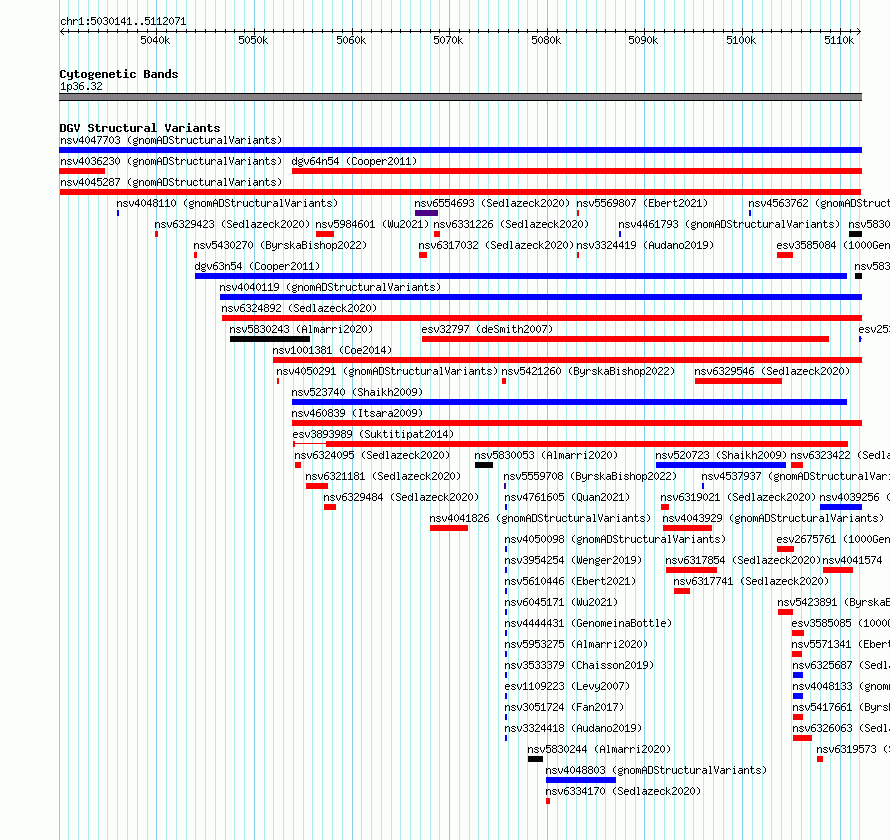Select nsv3324418 Audano2019 label

click(x=573, y=728)
